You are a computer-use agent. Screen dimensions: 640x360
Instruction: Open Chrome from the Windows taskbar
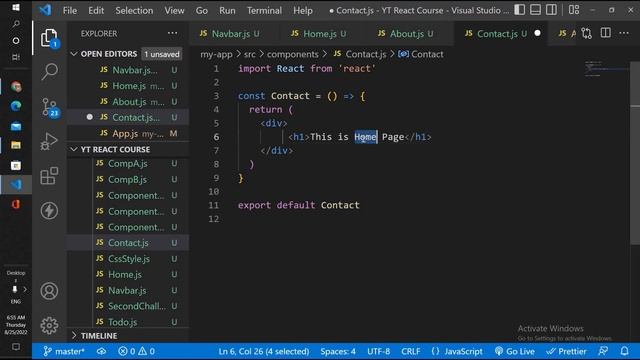(16, 87)
